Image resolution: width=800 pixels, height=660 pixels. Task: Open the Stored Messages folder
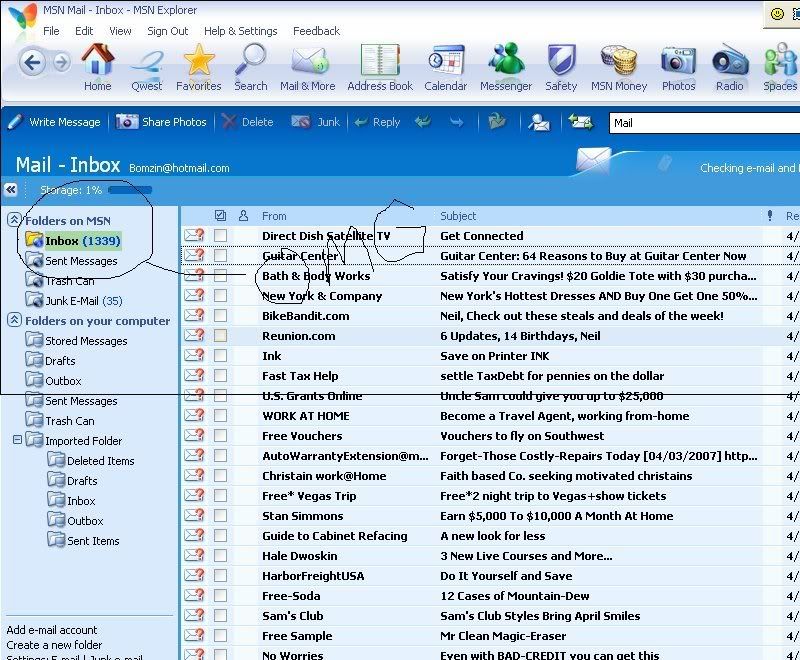pyautogui.click(x=77, y=340)
